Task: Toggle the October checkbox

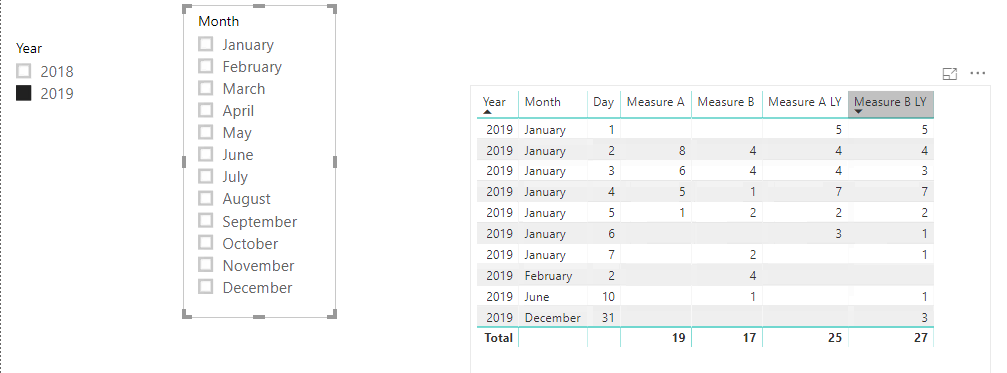Action: [206, 242]
